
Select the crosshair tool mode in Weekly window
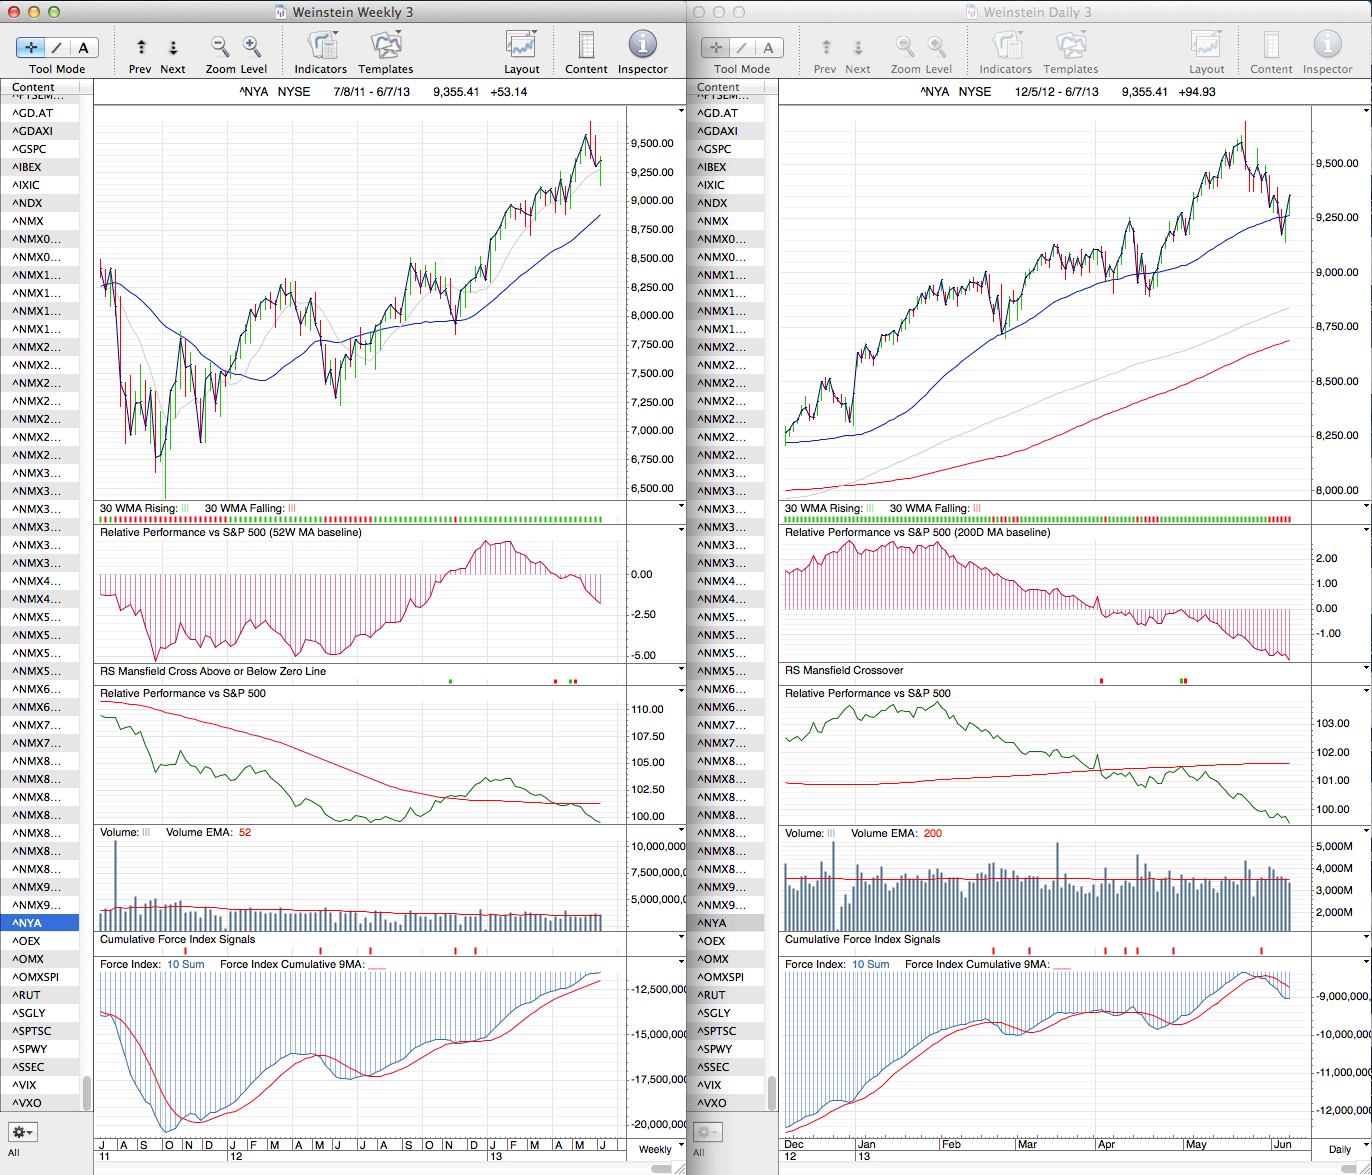point(31,48)
